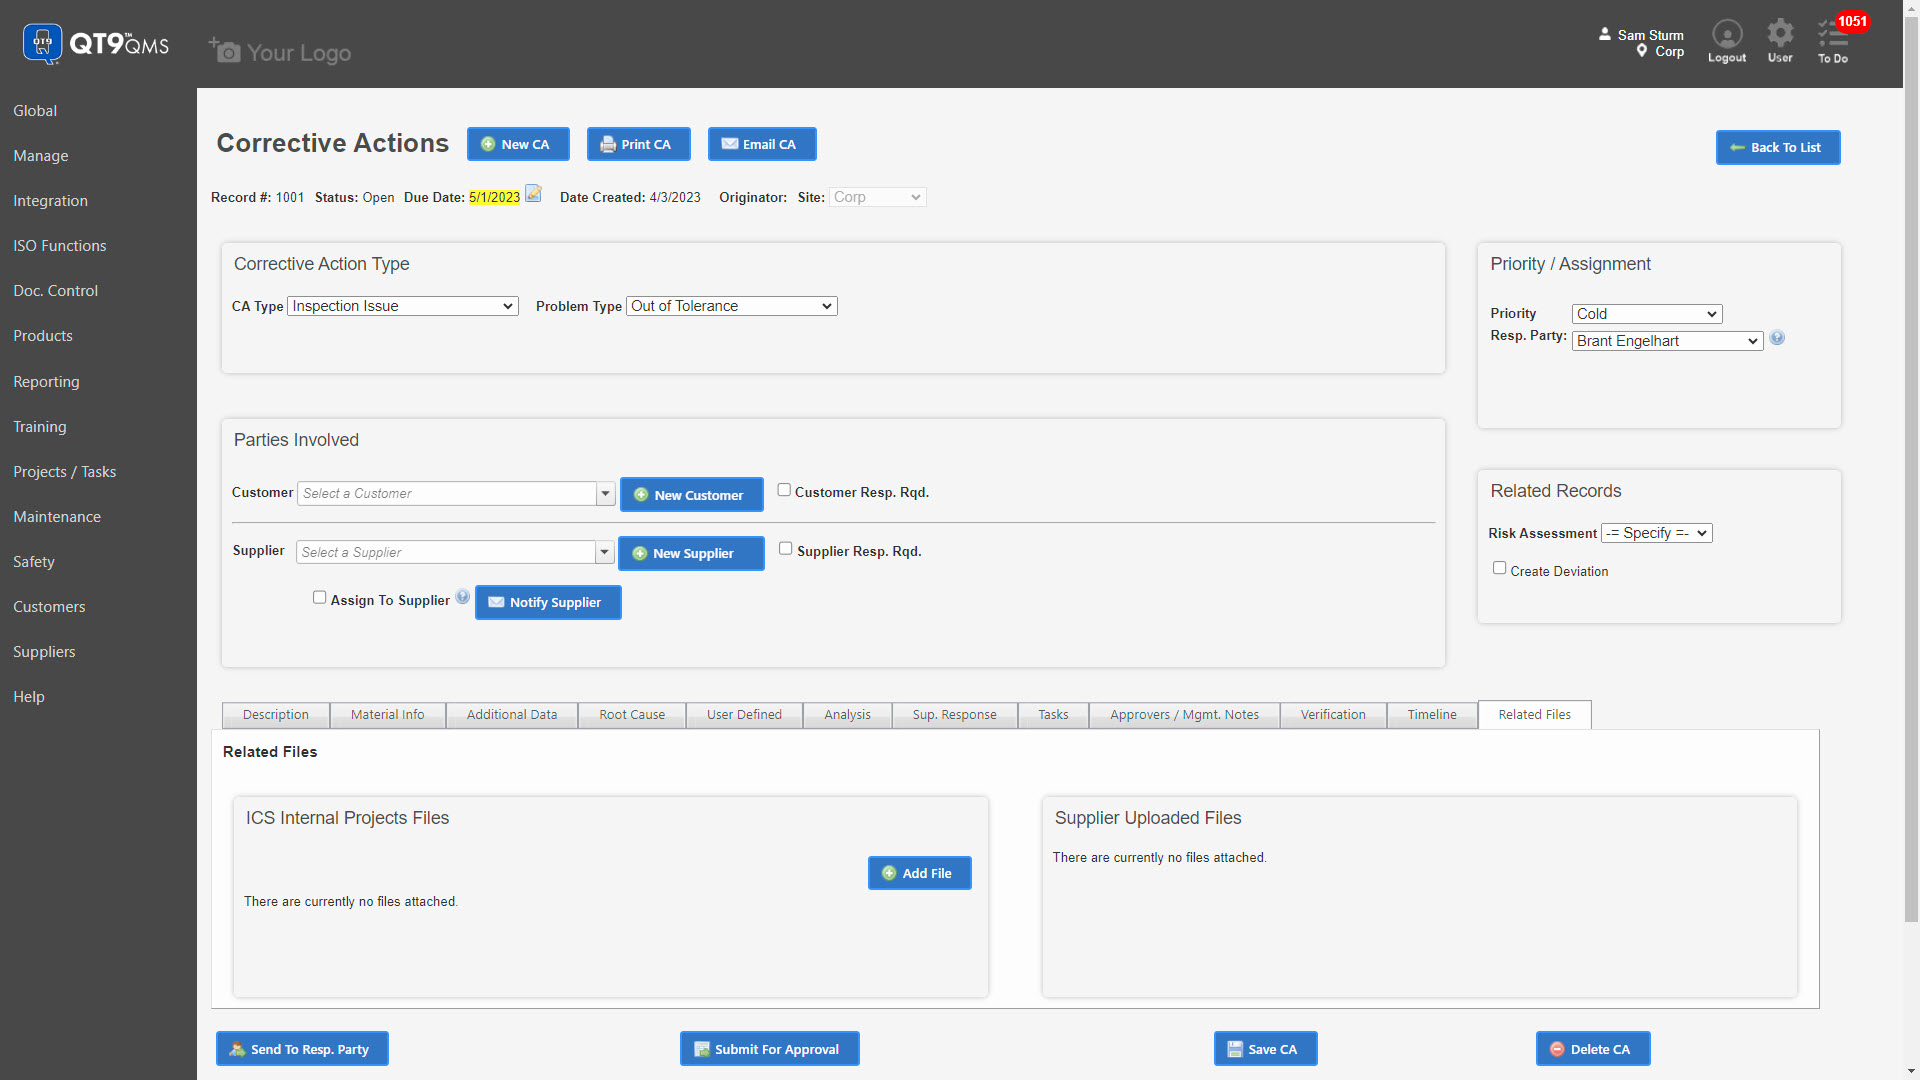This screenshot has width=1920, height=1080.
Task: Check the Supplier Resp. Rqd. box
Action: (786, 548)
